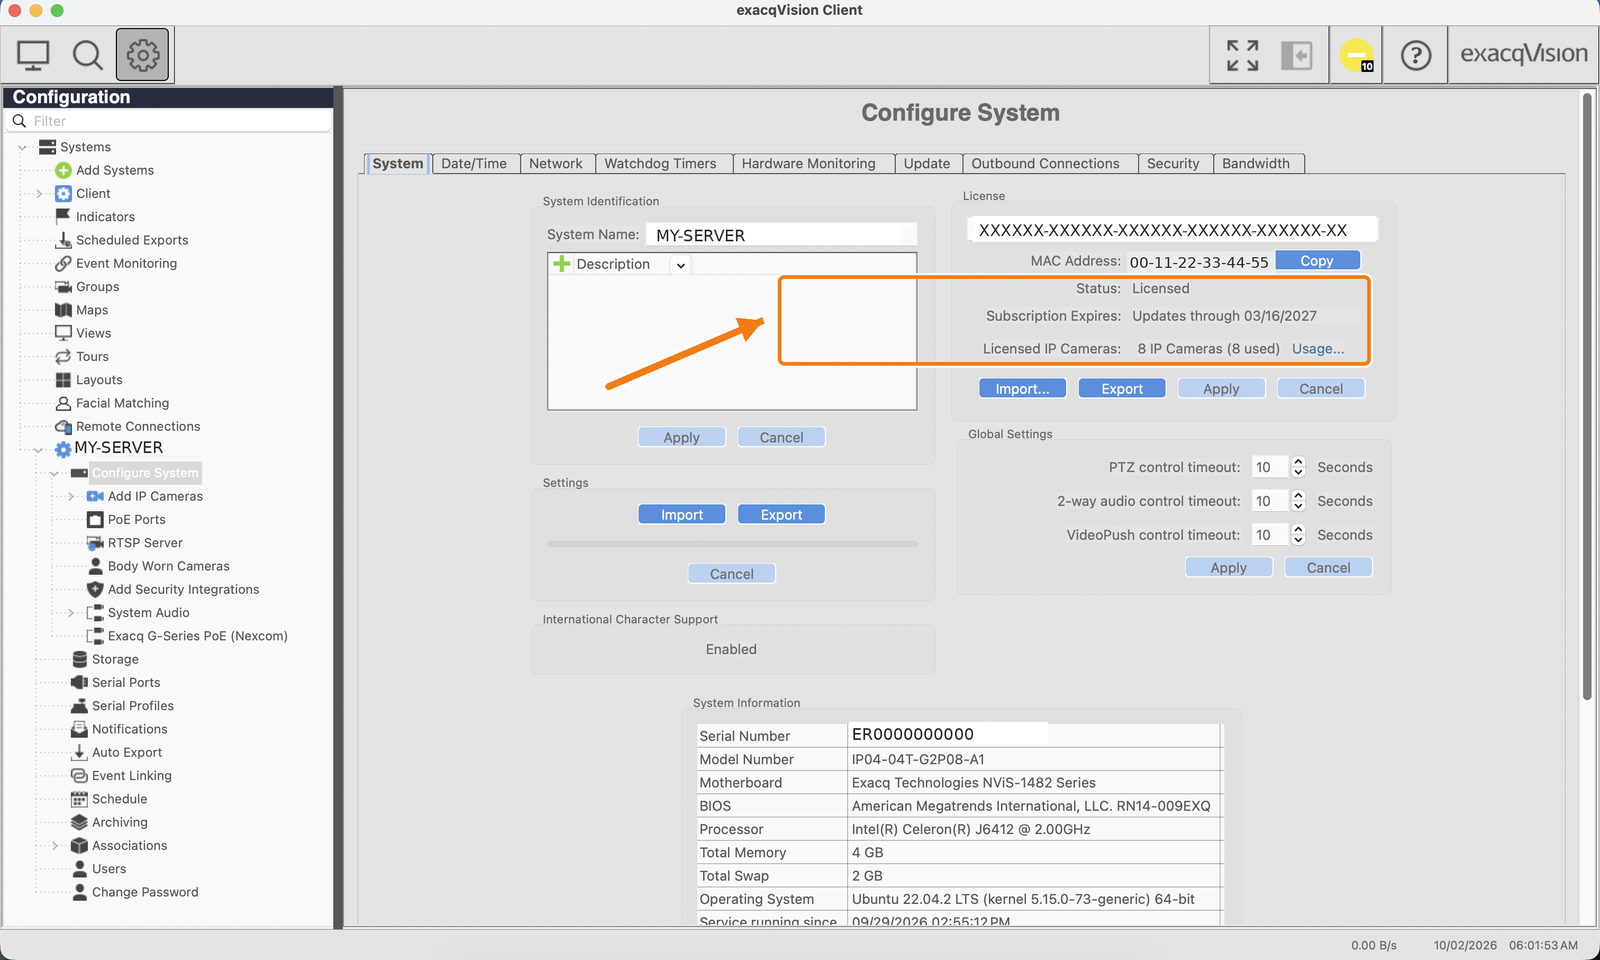Click the Add Systems green plus icon
The width and height of the screenshot is (1600, 960).
click(x=63, y=170)
